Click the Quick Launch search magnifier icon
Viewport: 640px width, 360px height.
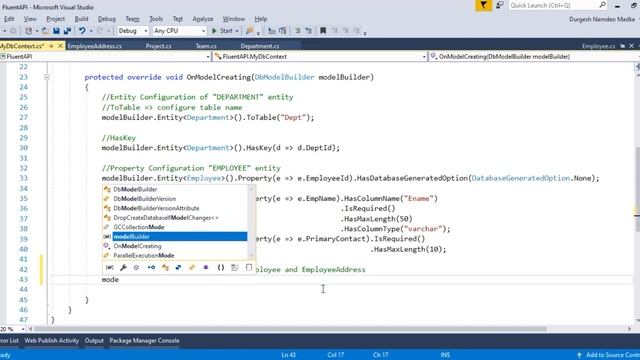click(602, 5)
